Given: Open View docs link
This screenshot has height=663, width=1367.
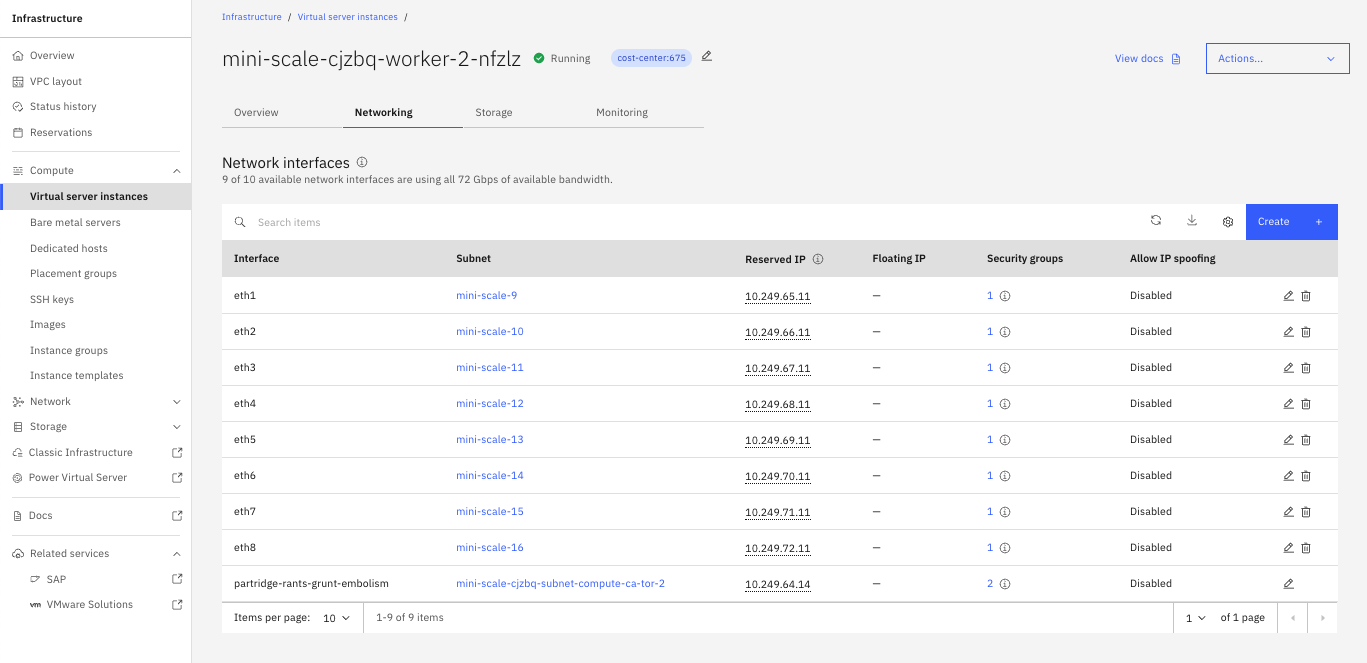Looking at the screenshot, I should tap(1147, 59).
